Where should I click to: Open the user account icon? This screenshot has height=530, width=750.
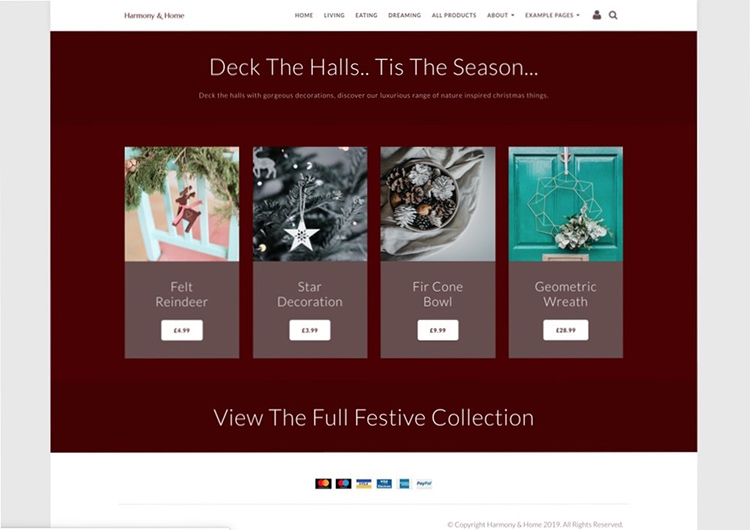click(596, 15)
